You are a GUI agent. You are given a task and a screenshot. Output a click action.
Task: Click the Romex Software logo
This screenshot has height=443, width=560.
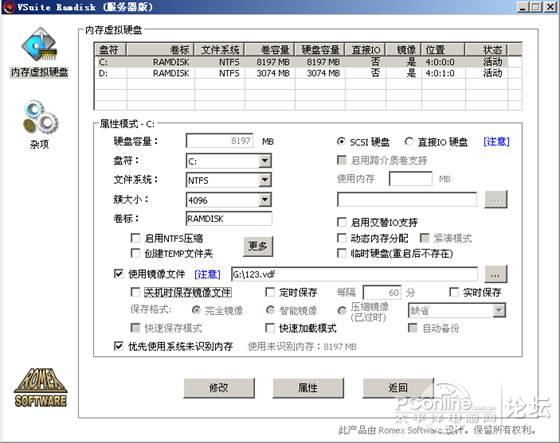(40, 387)
